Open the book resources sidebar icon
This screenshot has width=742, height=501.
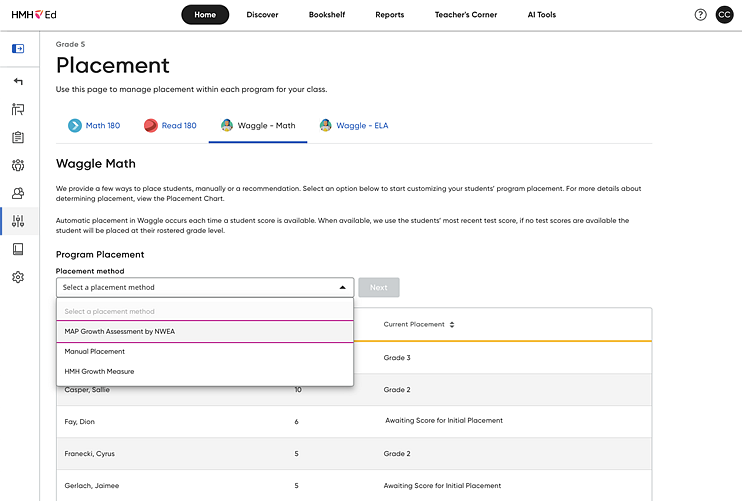point(18,249)
